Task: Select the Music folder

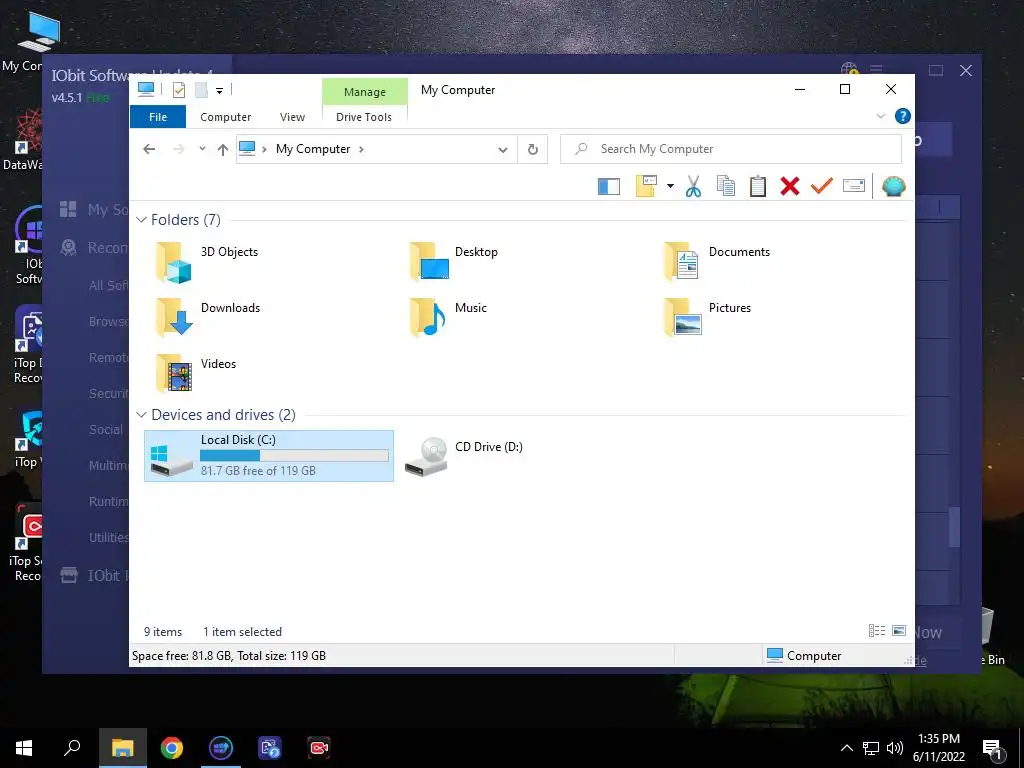Action: 449,317
